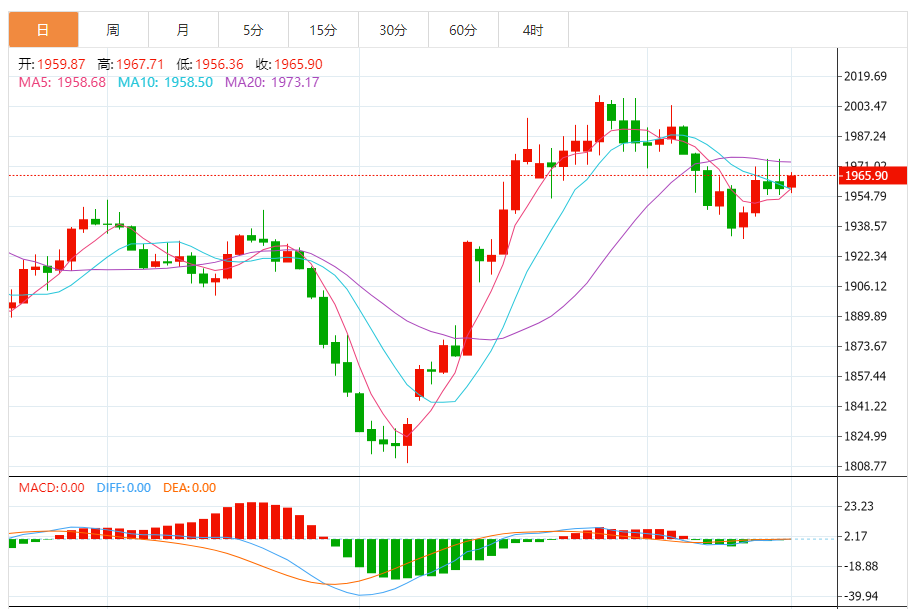Click the 2003.47 price axis label
The height and width of the screenshot is (609, 915).
pyautogui.click(x=865, y=106)
